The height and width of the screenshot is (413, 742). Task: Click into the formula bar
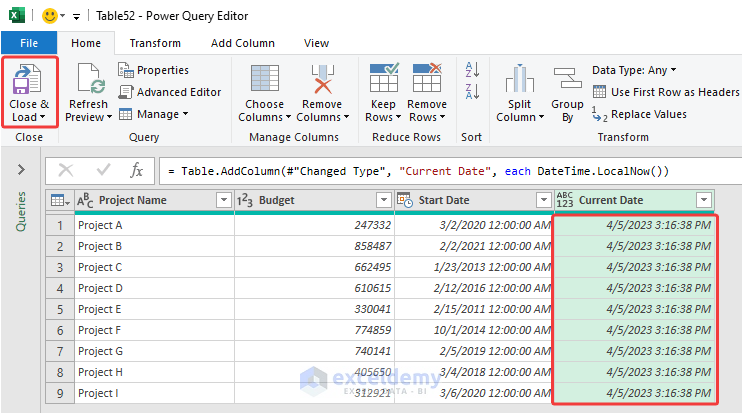[450, 171]
